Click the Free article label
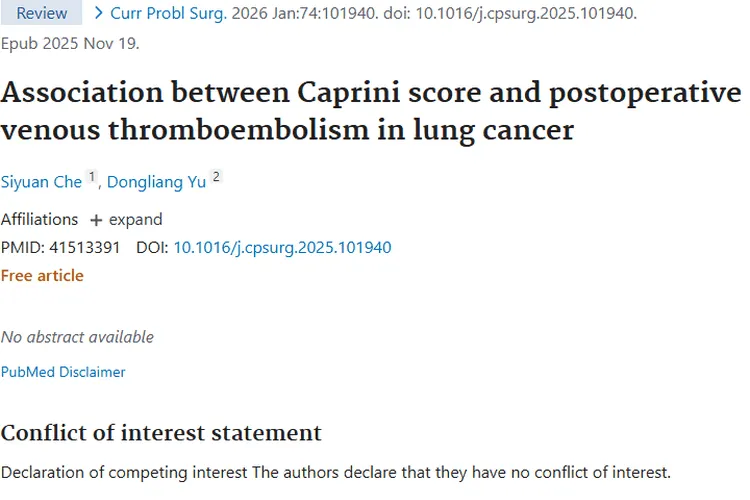750x500 pixels. [42, 275]
